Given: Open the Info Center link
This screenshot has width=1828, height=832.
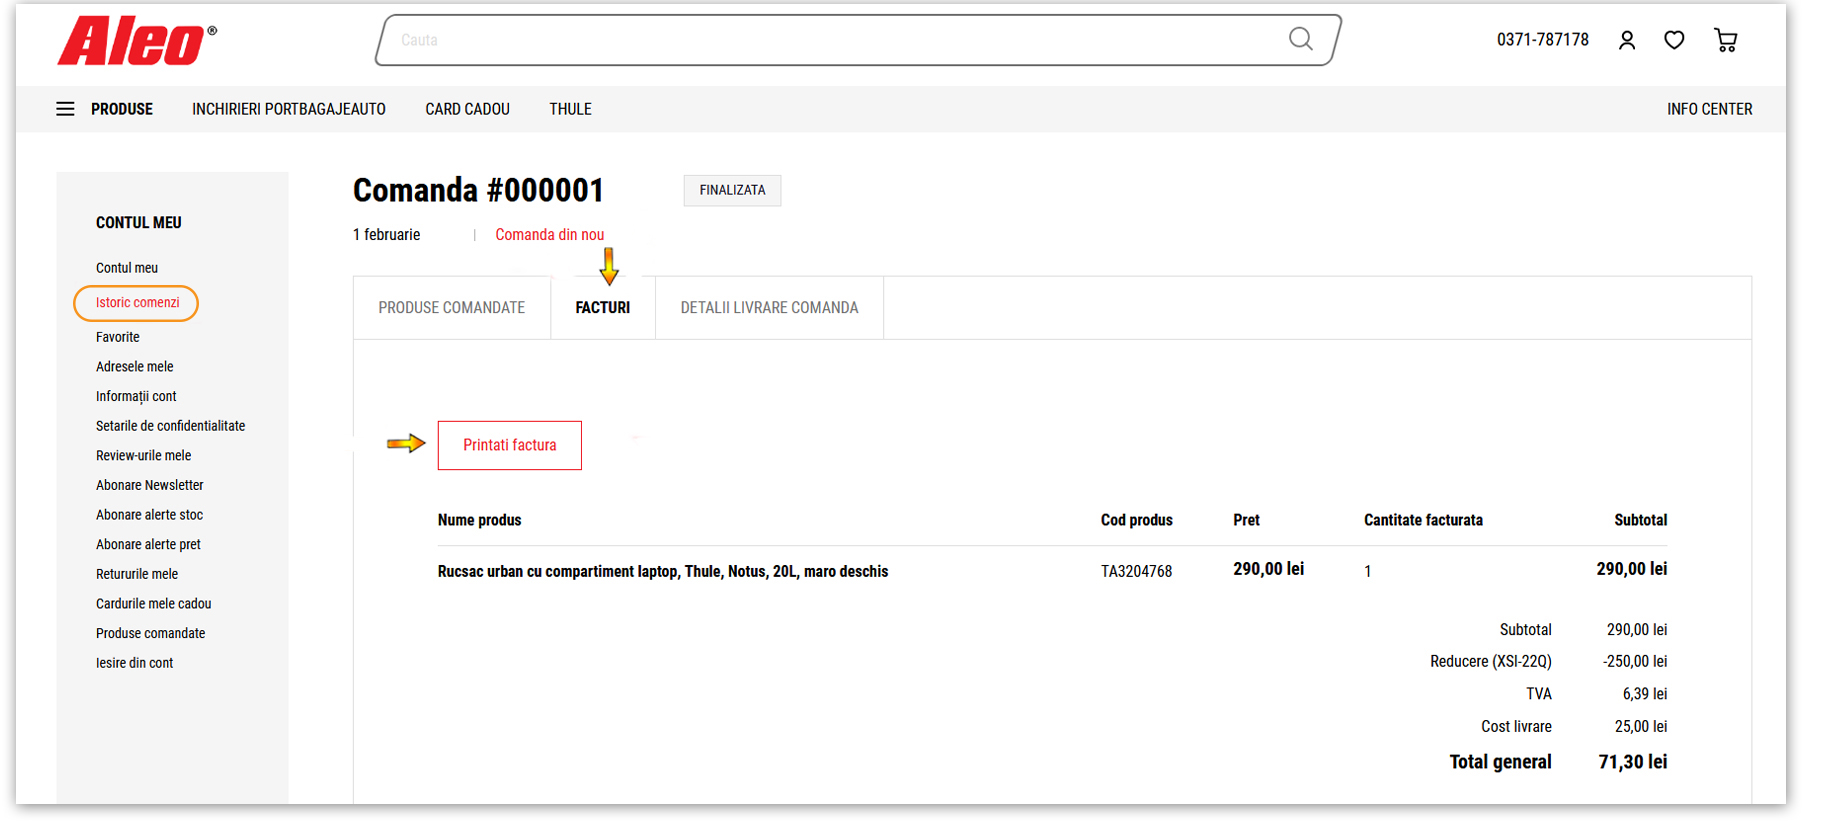Looking at the screenshot, I should [x=1709, y=109].
